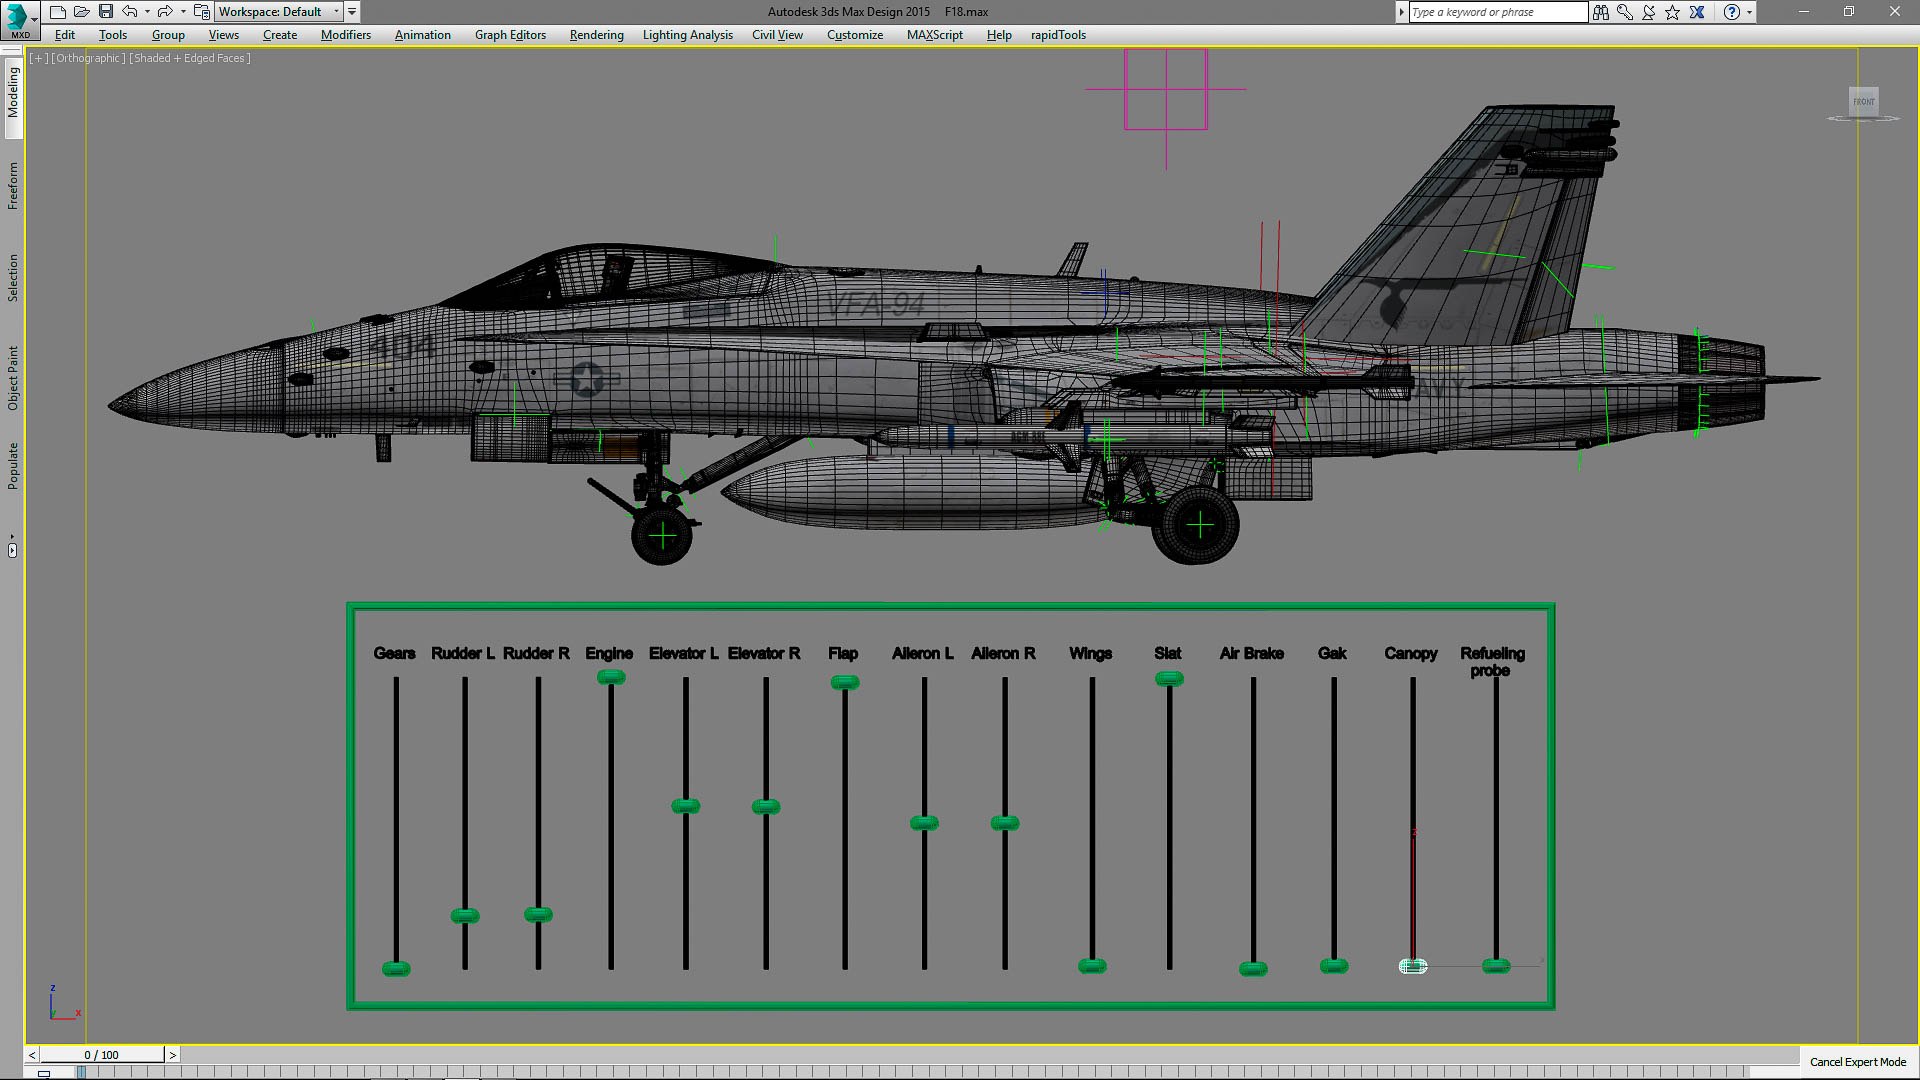1920x1080 pixels.
Task: Open the Rendering menu
Action: [596, 35]
